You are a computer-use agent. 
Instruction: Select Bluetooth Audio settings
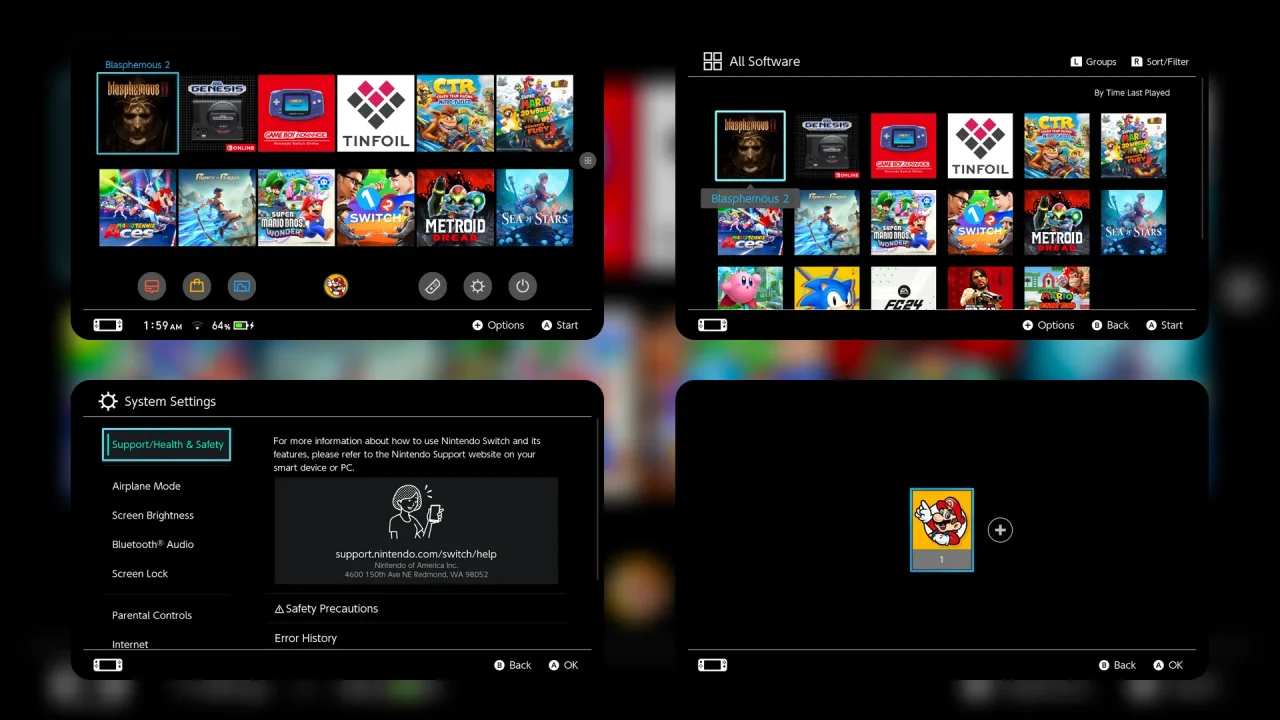tap(153, 544)
